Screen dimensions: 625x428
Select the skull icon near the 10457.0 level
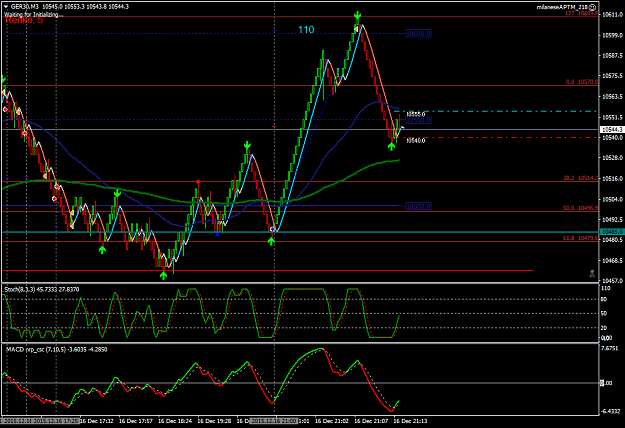(x=592, y=273)
